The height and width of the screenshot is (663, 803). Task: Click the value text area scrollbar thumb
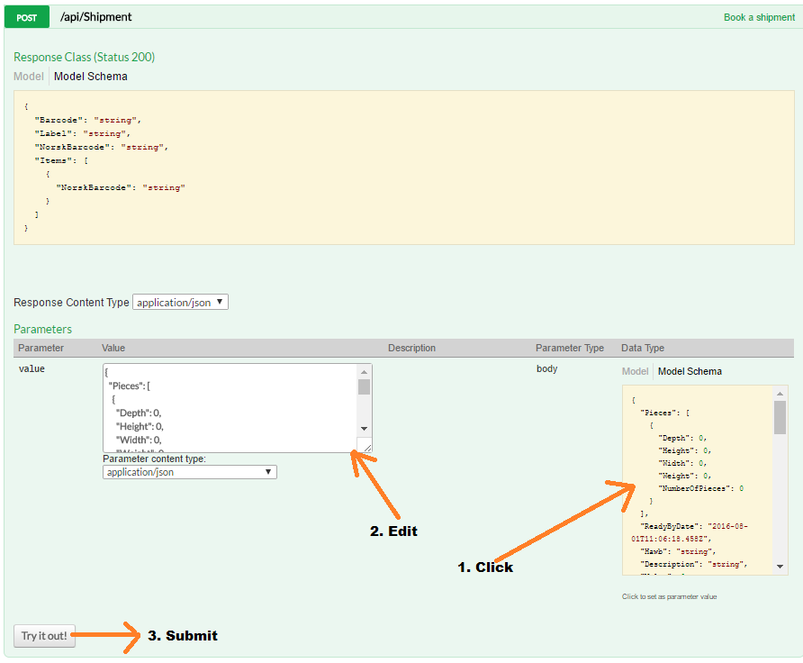(x=364, y=387)
